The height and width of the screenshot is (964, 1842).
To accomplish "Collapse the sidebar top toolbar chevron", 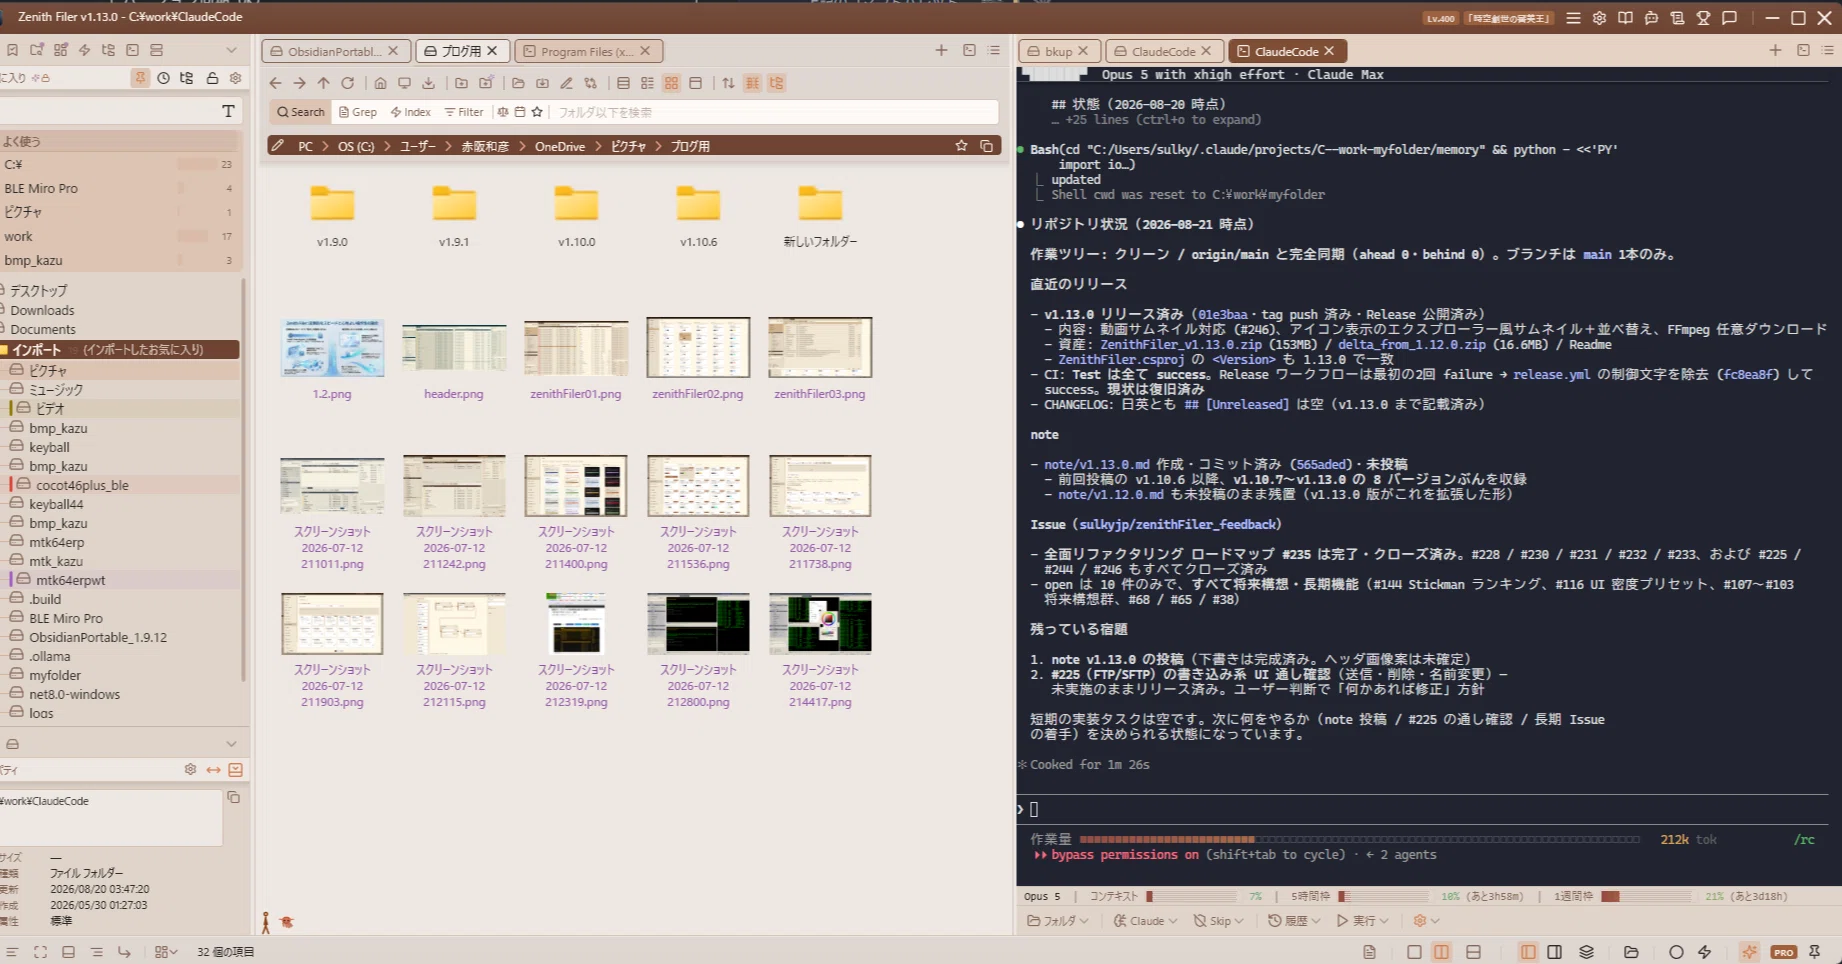I will pos(231,50).
